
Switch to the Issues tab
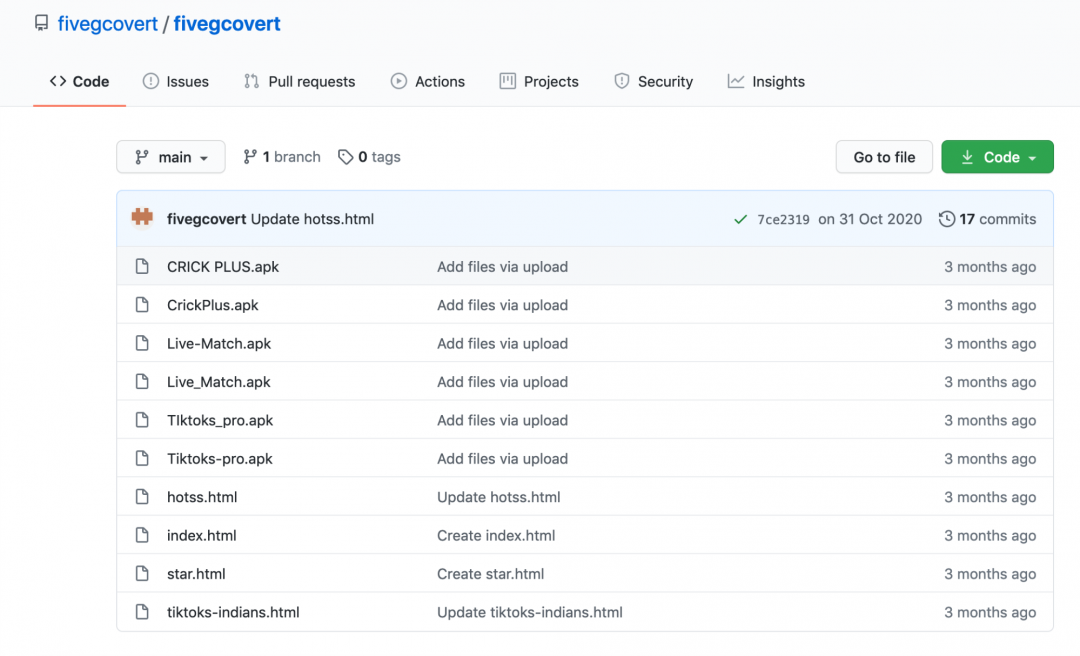coord(176,82)
